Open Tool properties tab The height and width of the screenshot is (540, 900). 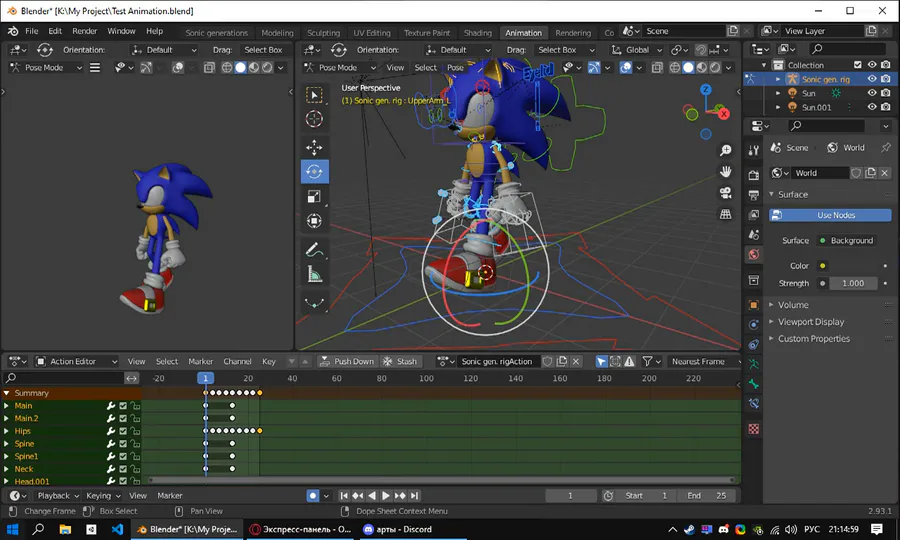tap(754, 150)
